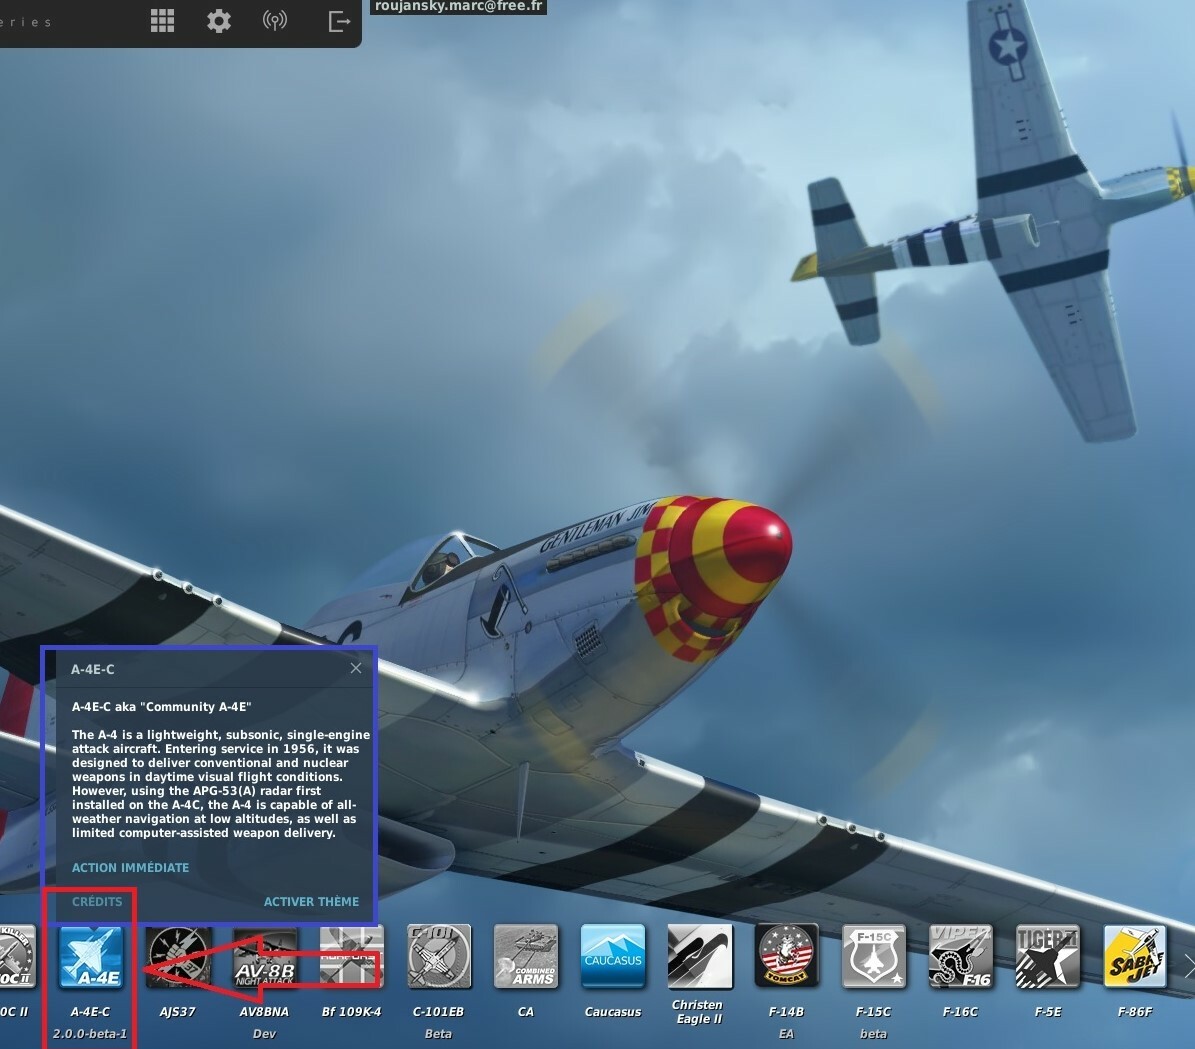The image size is (1195, 1049).
Task: Click ACTIVER THÈME in popup
Action: click(311, 901)
